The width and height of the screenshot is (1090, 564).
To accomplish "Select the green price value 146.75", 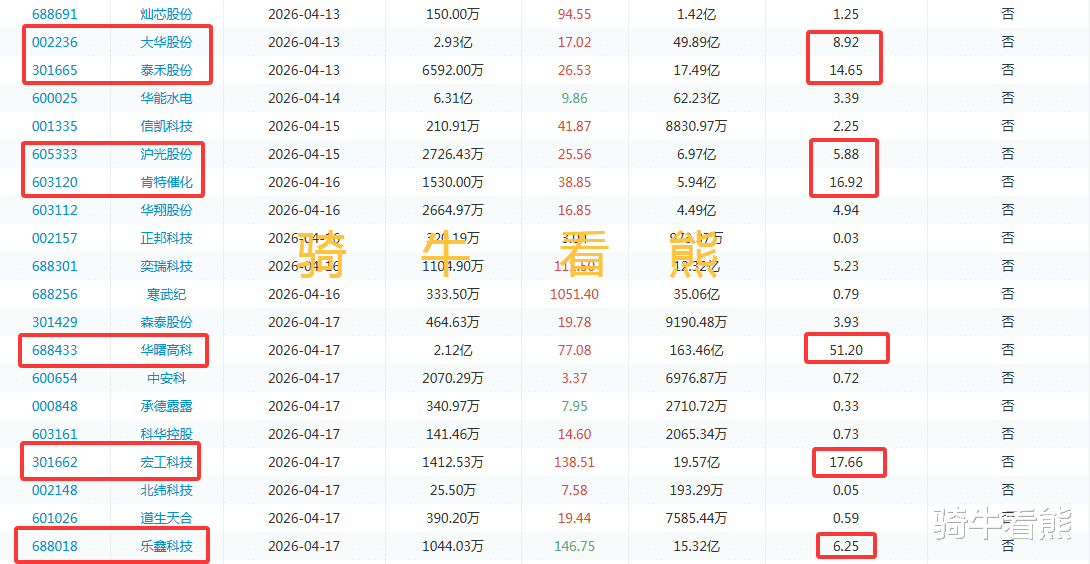I will (574, 546).
